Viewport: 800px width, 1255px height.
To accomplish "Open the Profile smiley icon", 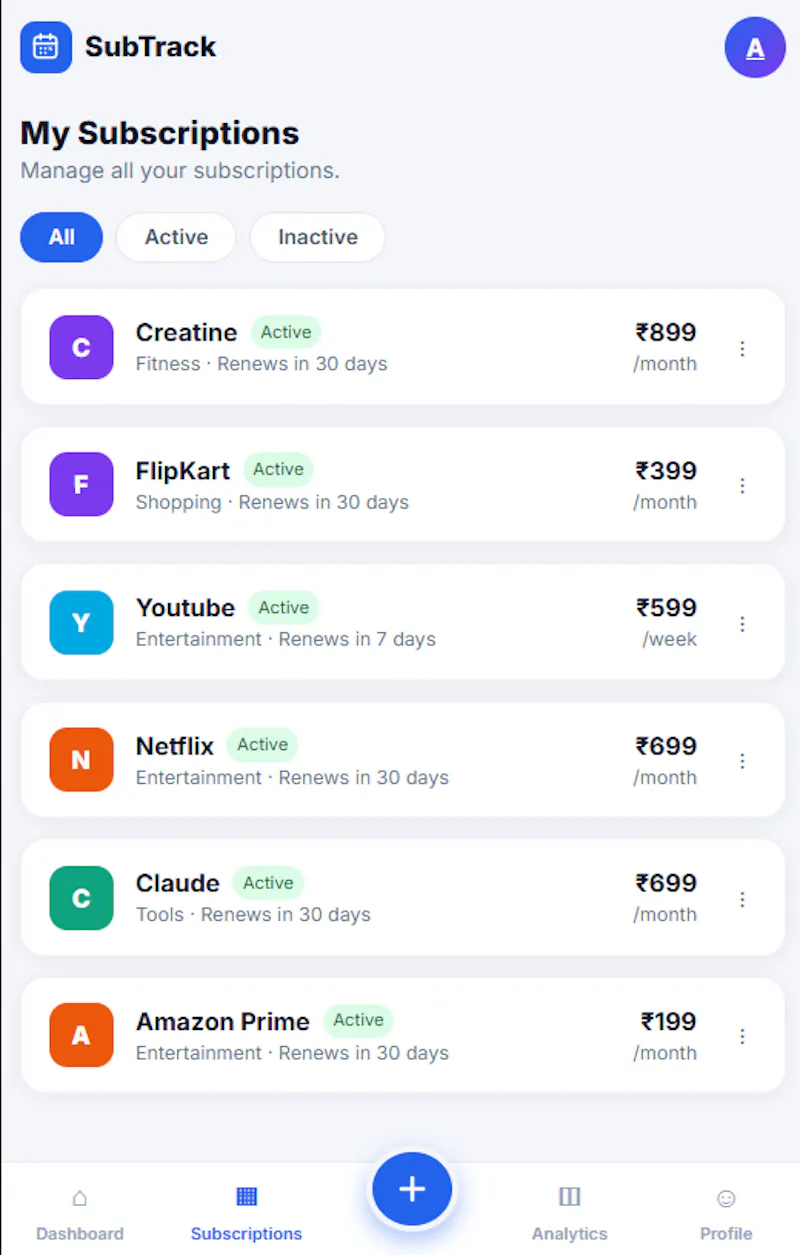I will tap(726, 1197).
